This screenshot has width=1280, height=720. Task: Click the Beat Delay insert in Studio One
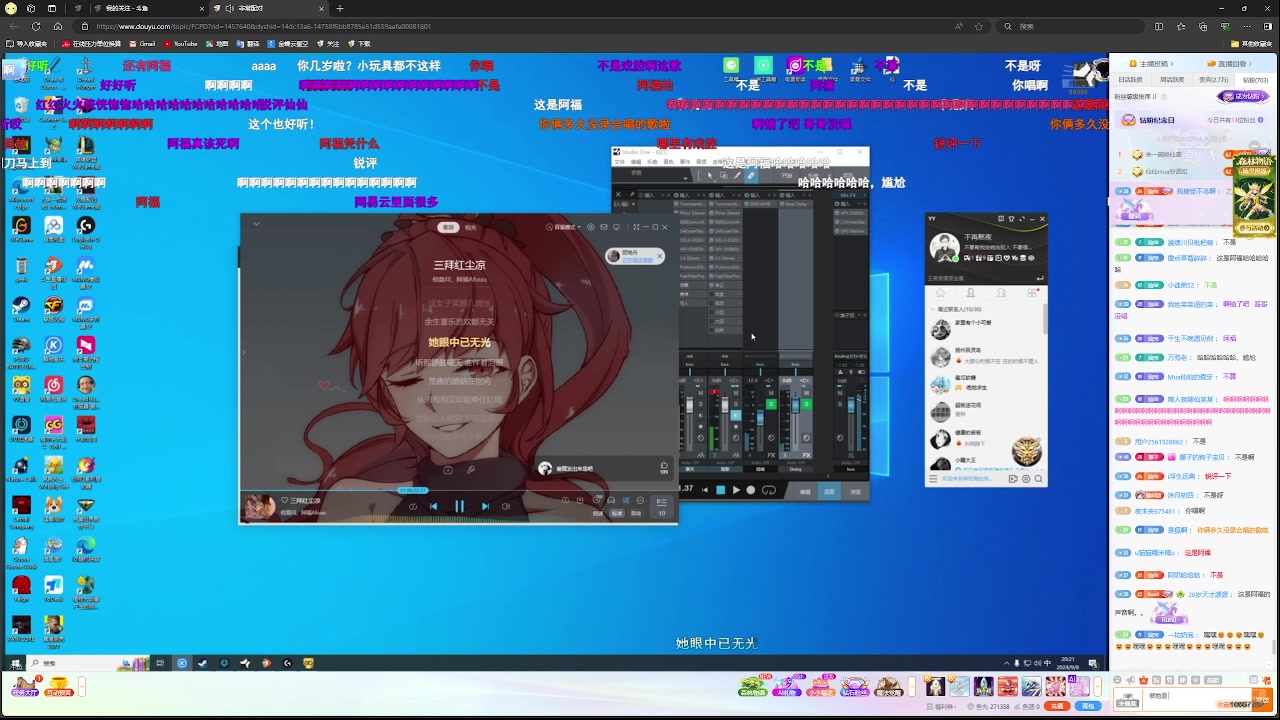tap(797, 204)
